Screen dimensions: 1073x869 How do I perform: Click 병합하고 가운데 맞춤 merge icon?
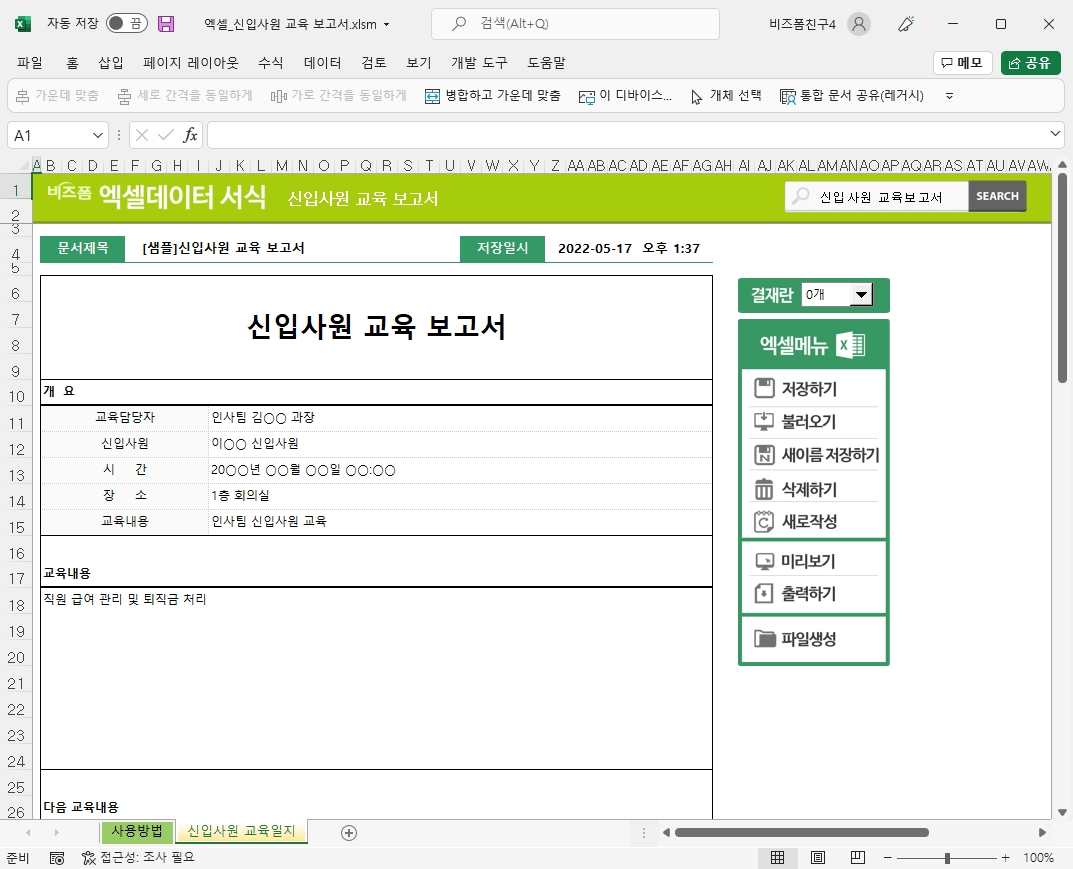[x=432, y=96]
